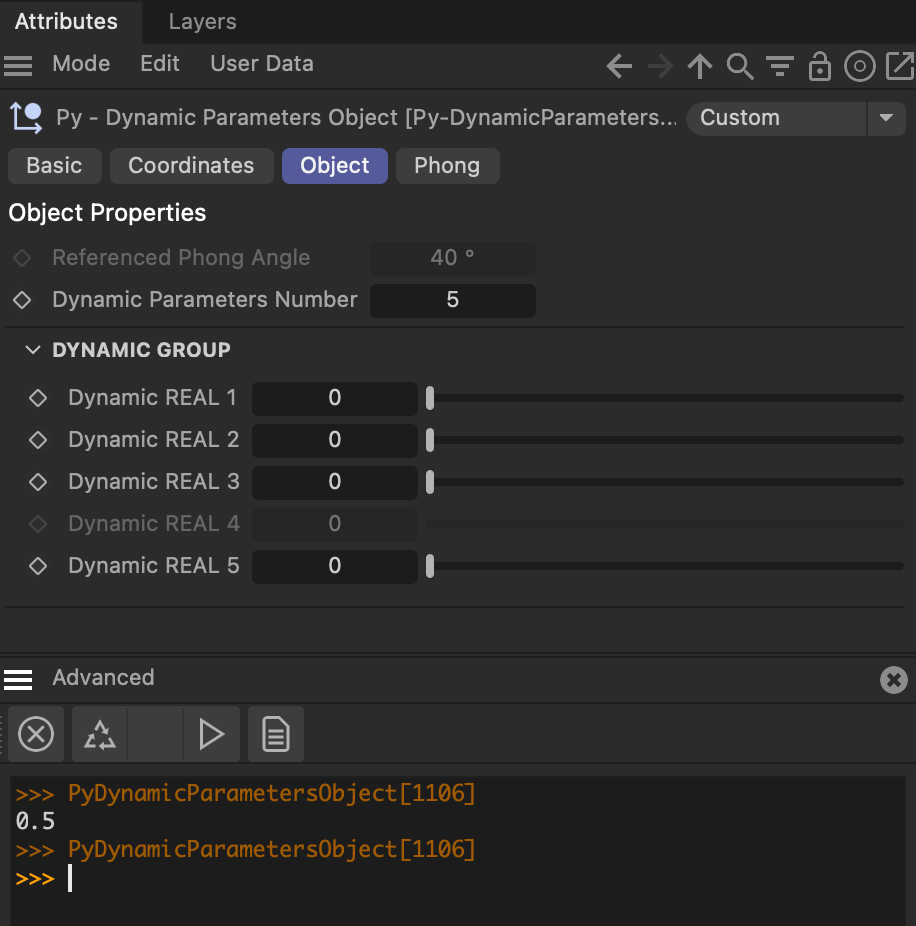Image resolution: width=916 pixels, height=926 pixels.
Task: Click the Dynamic REAL 2 slider handle
Action: click(x=430, y=440)
